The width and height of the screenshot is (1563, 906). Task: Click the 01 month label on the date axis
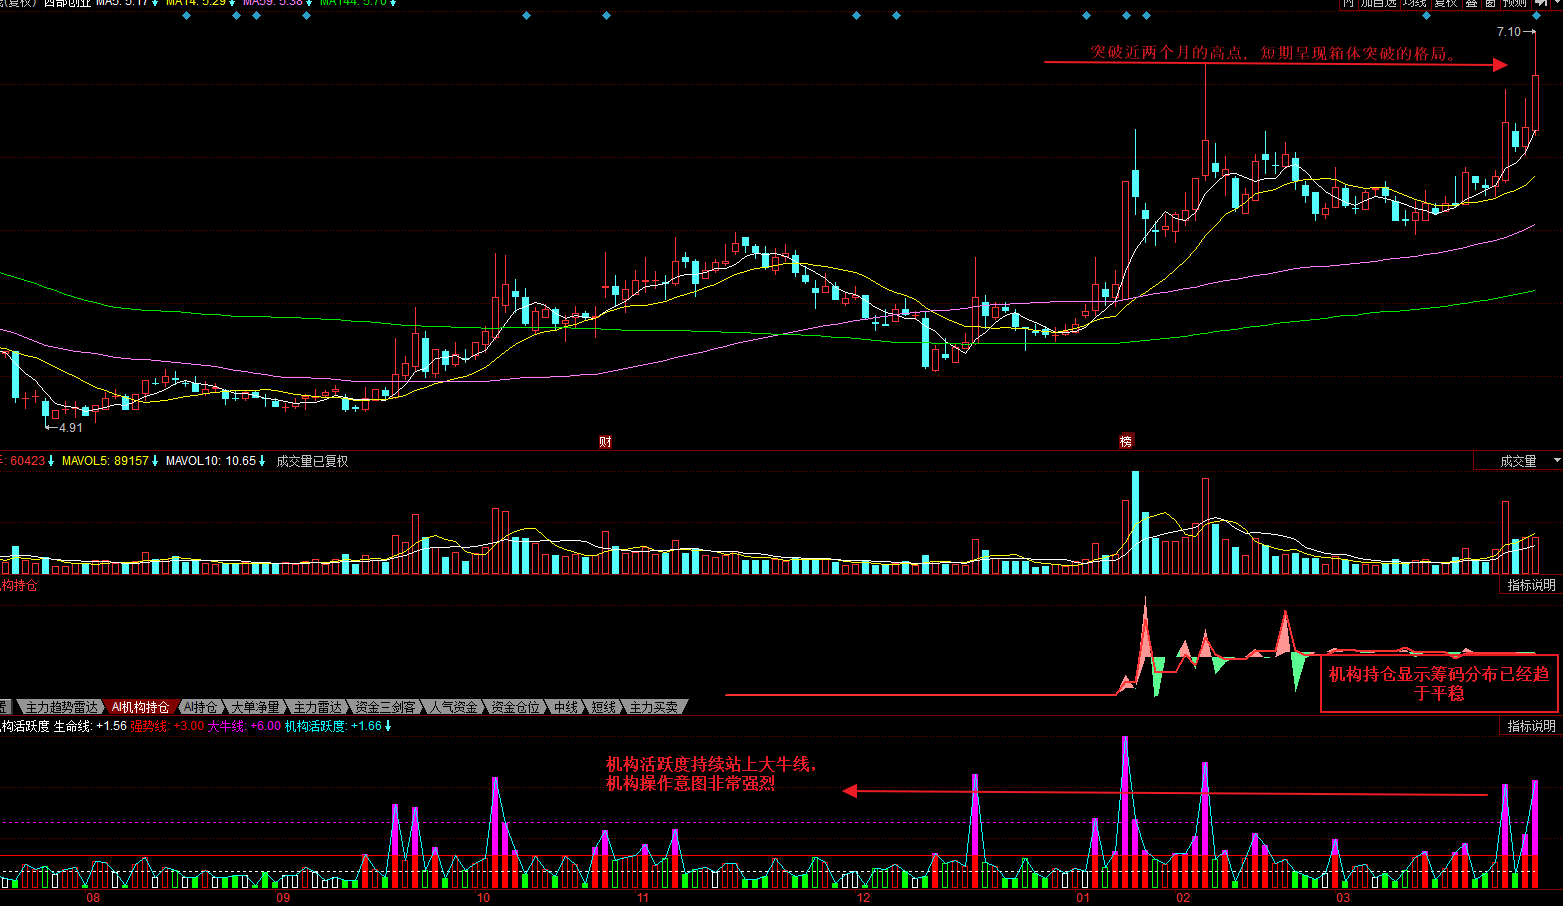pos(1083,898)
